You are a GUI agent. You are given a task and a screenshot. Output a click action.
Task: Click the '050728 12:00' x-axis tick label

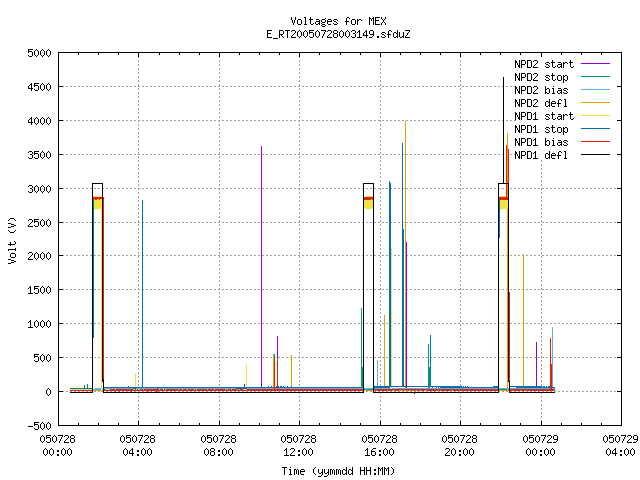click(298, 446)
